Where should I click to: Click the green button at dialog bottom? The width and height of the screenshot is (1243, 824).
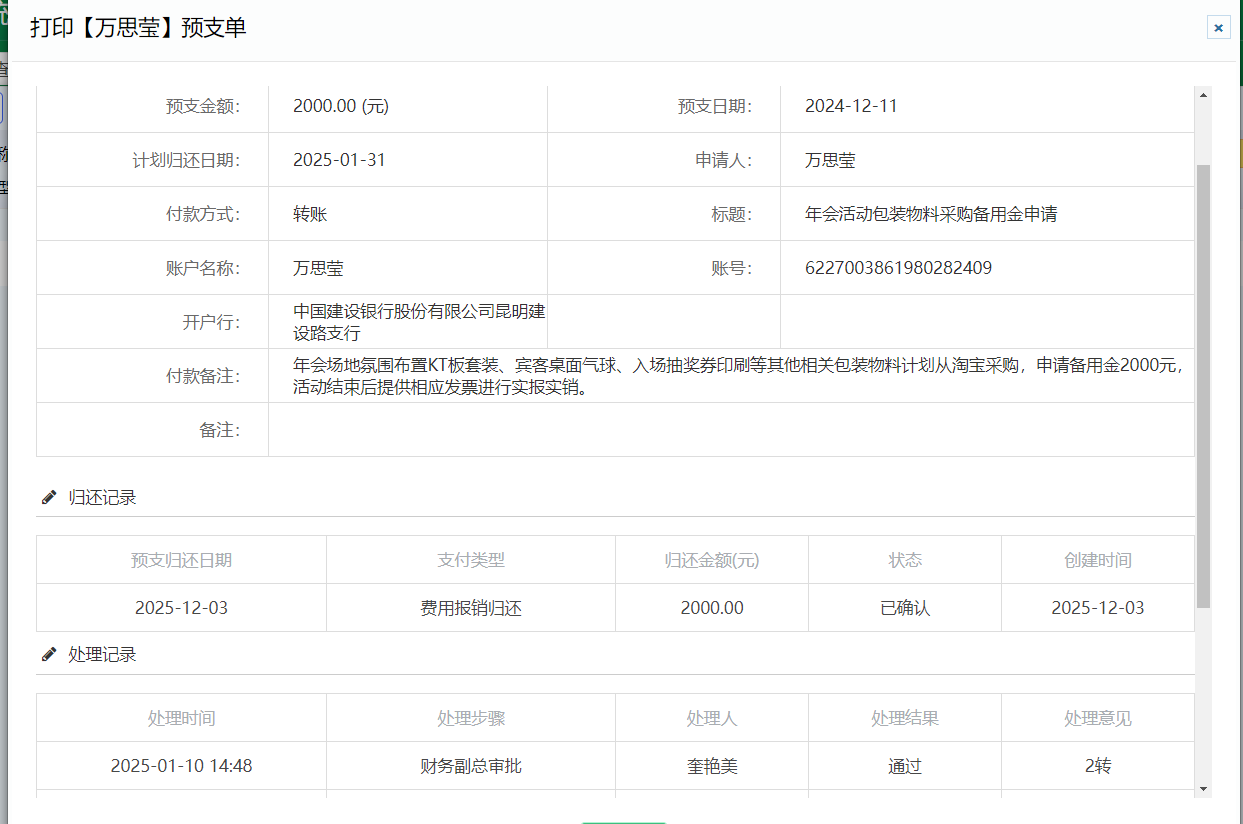point(624,821)
